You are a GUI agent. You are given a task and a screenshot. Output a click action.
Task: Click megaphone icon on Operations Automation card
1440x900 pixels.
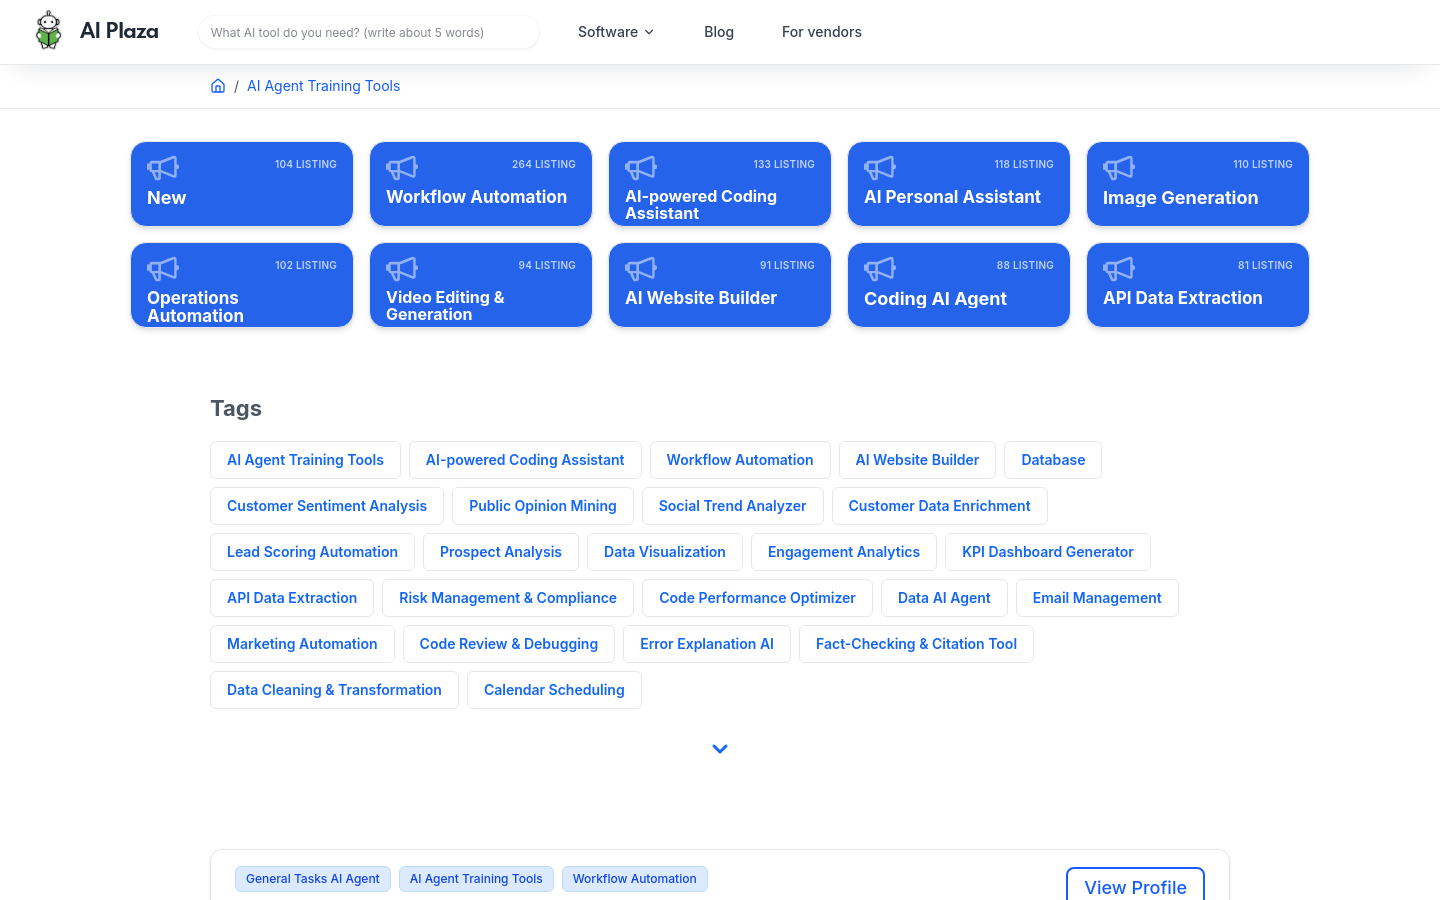(163, 269)
